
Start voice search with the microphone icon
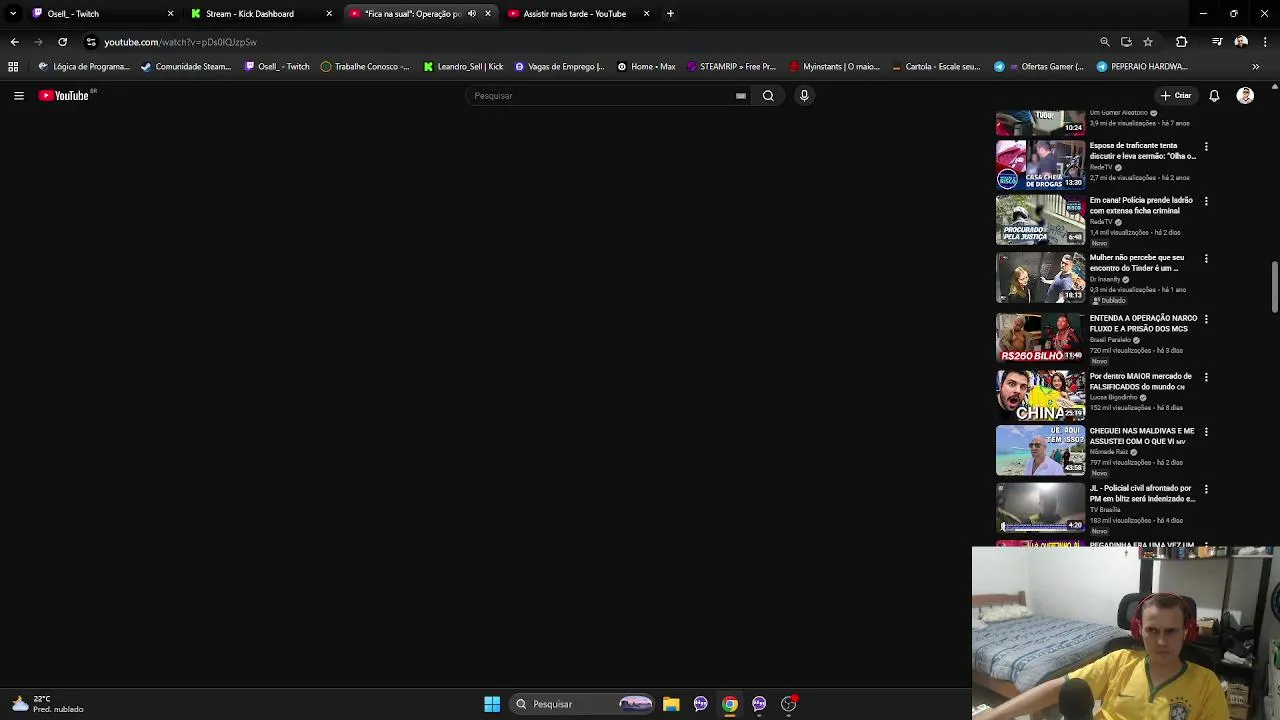pos(804,96)
